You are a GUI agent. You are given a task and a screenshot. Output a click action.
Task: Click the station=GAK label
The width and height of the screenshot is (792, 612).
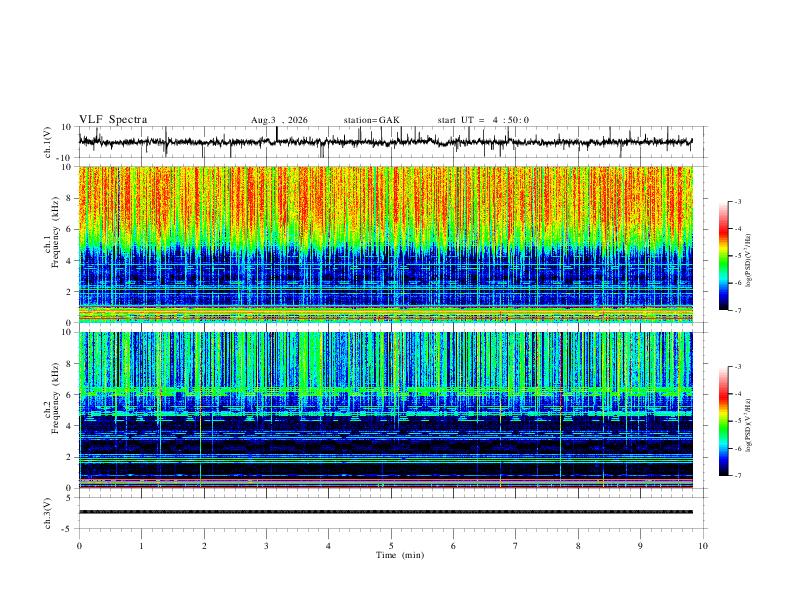[x=371, y=120]
